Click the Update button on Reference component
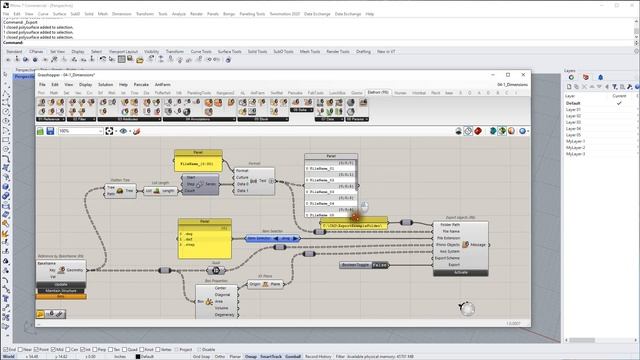The width and height of the screenshot is (640, 360). [x=61, y=284]
